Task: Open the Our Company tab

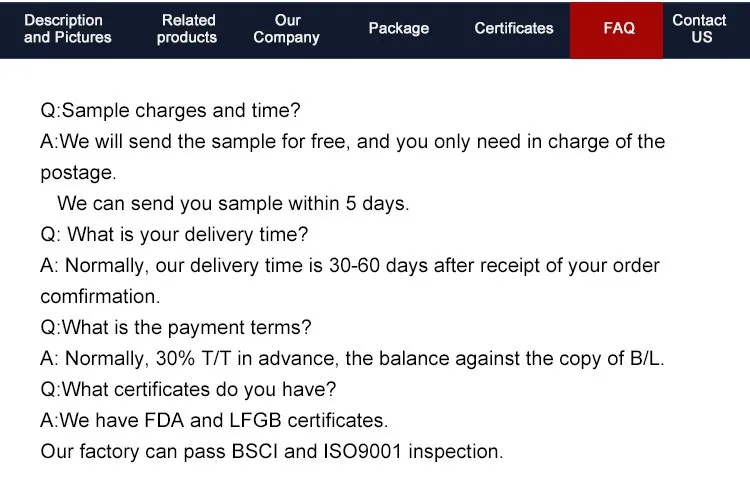Action: point(287,29)
